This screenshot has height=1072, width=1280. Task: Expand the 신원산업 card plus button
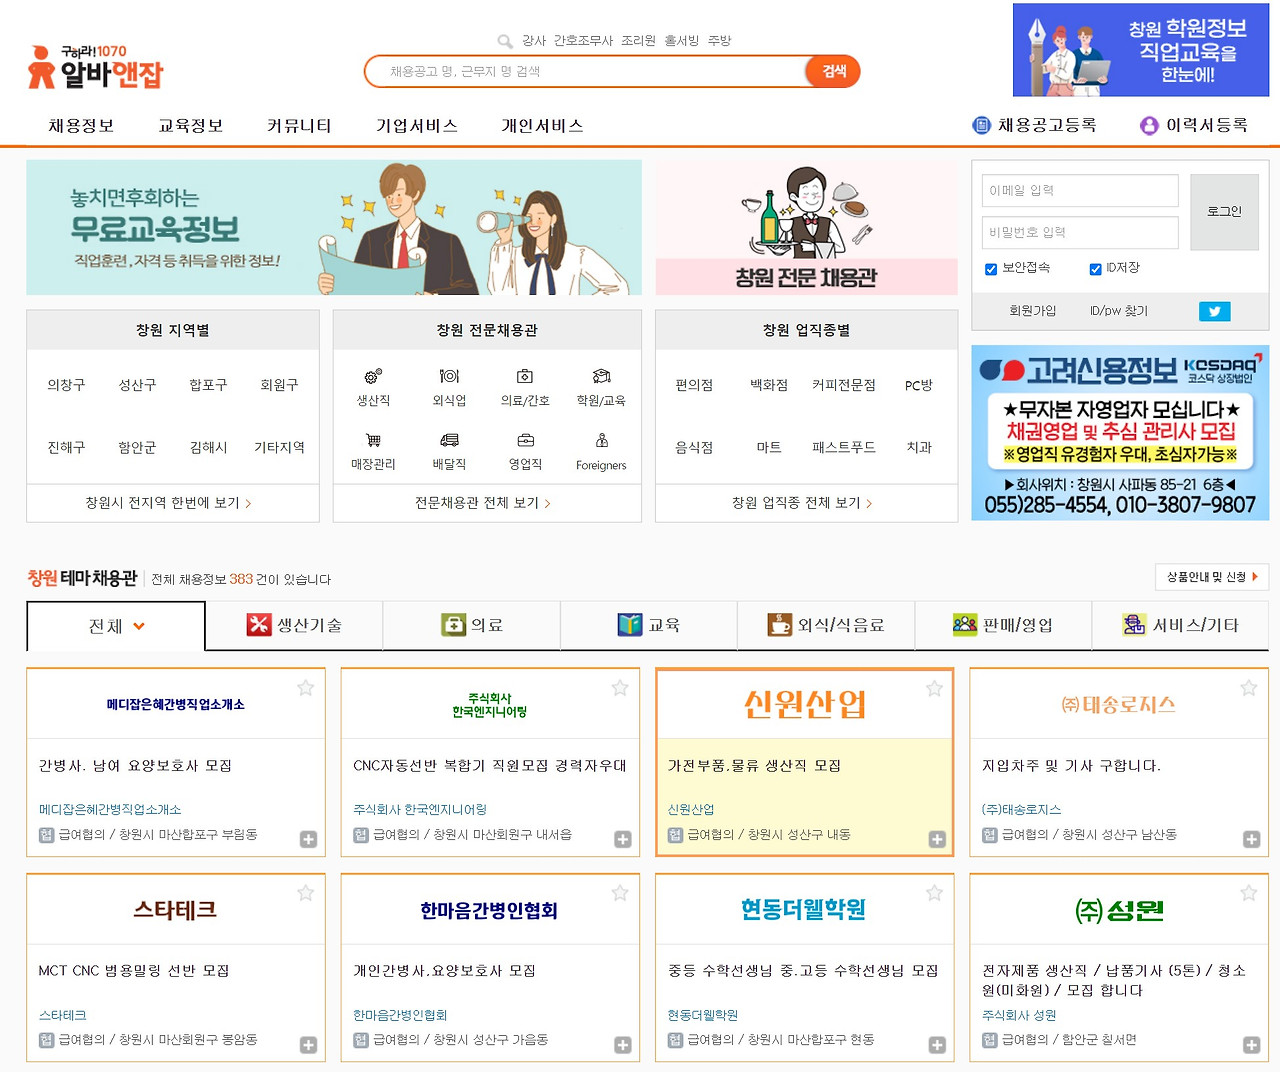(937, 840)
